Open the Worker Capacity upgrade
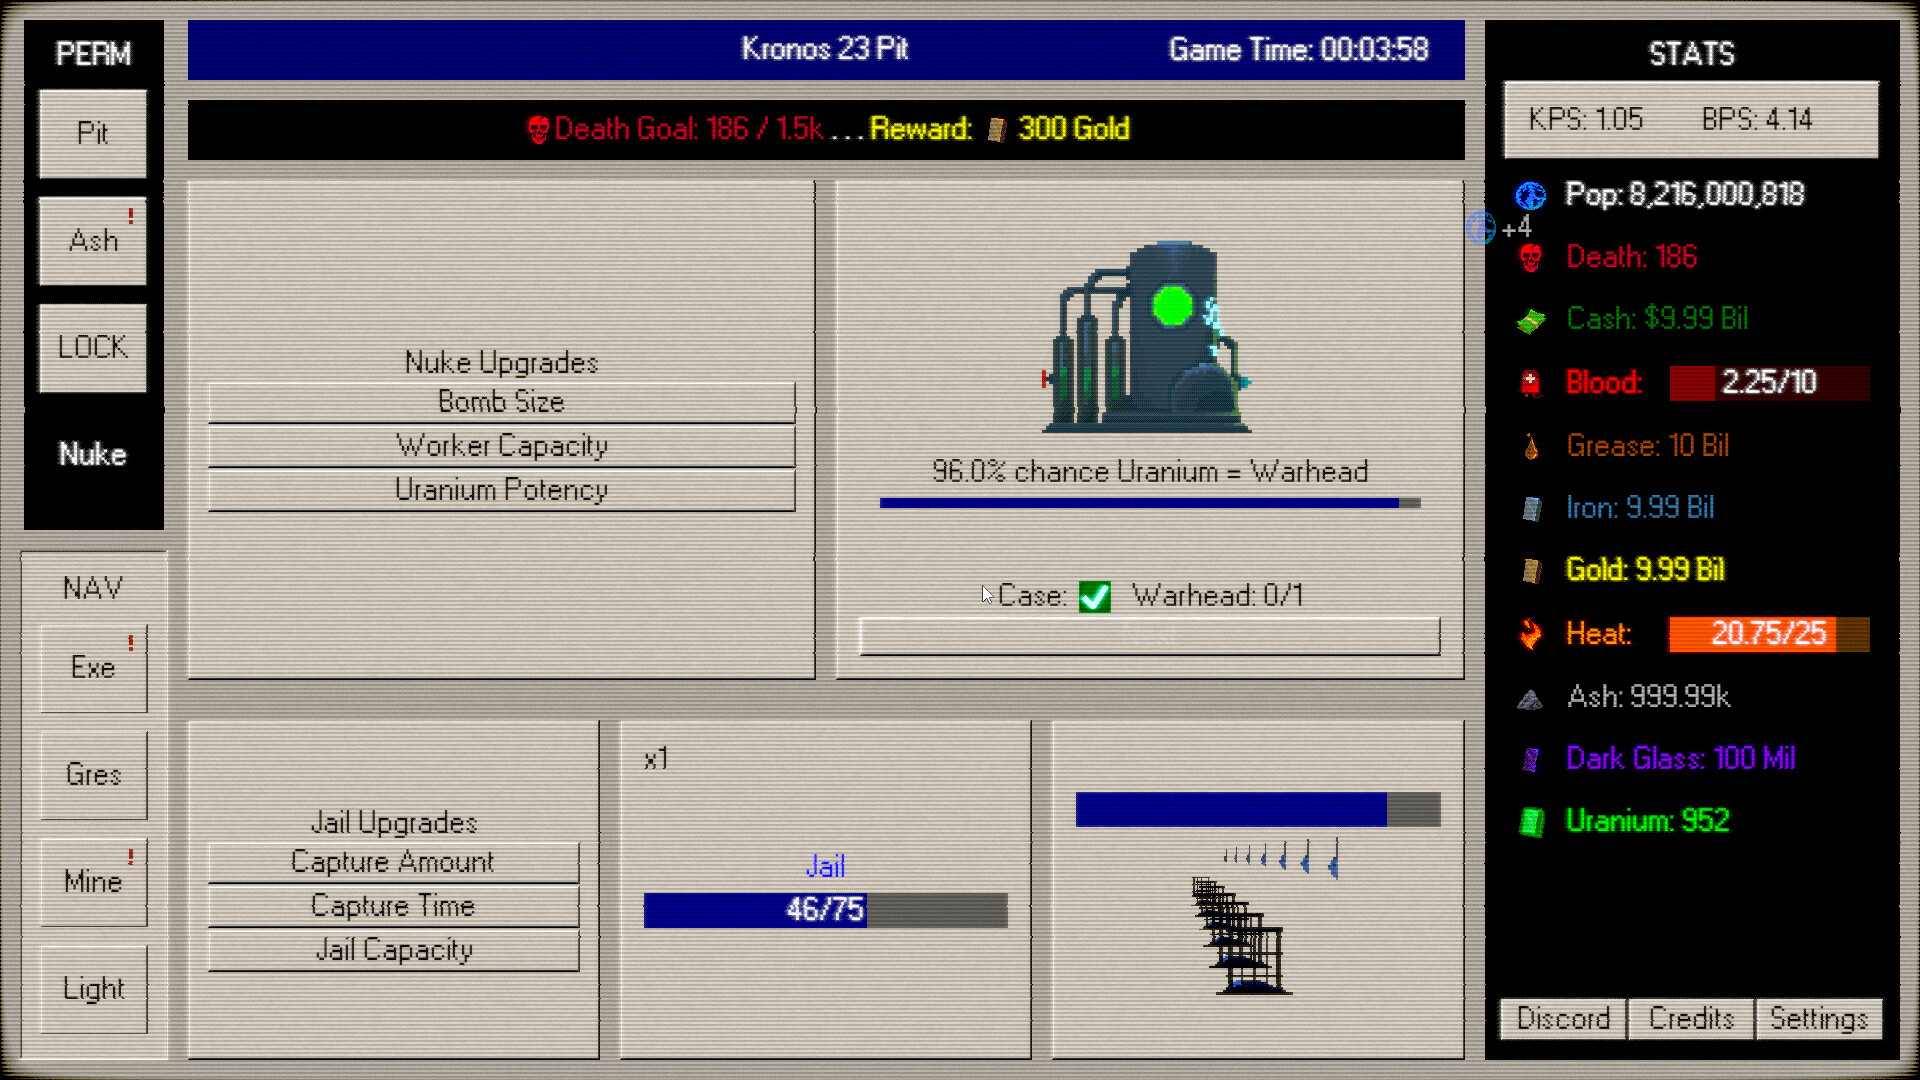 pyautogui.click(x=500, y=445)
